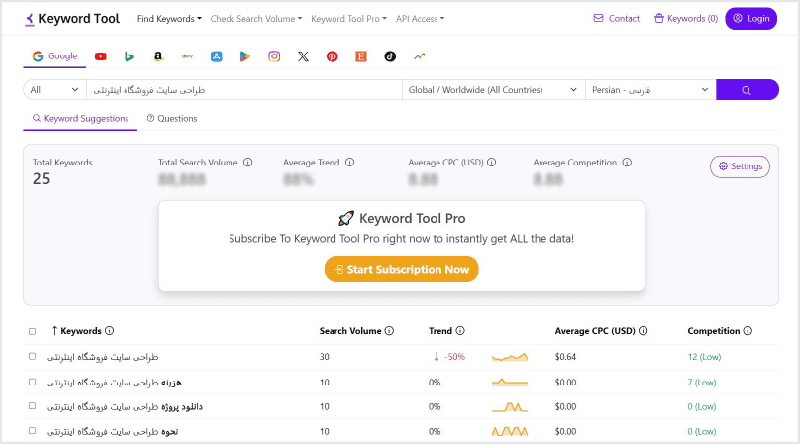Screen dimensions: 800x444
Task: Click the Search Volume column header
Action: pos(351,331)
